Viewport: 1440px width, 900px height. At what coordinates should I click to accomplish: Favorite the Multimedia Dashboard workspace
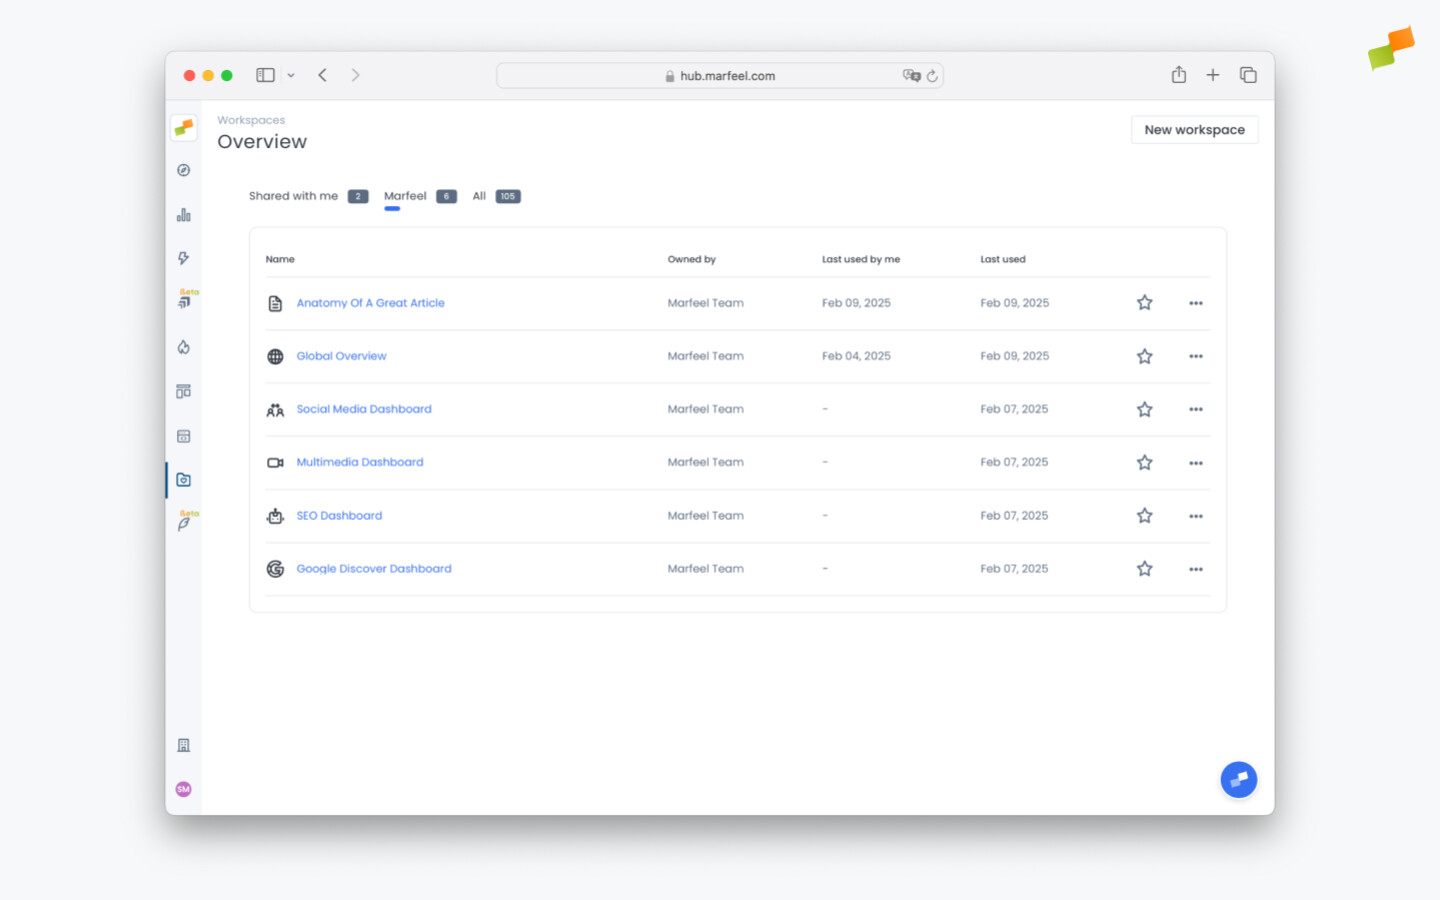click(x=1144, y=462)
